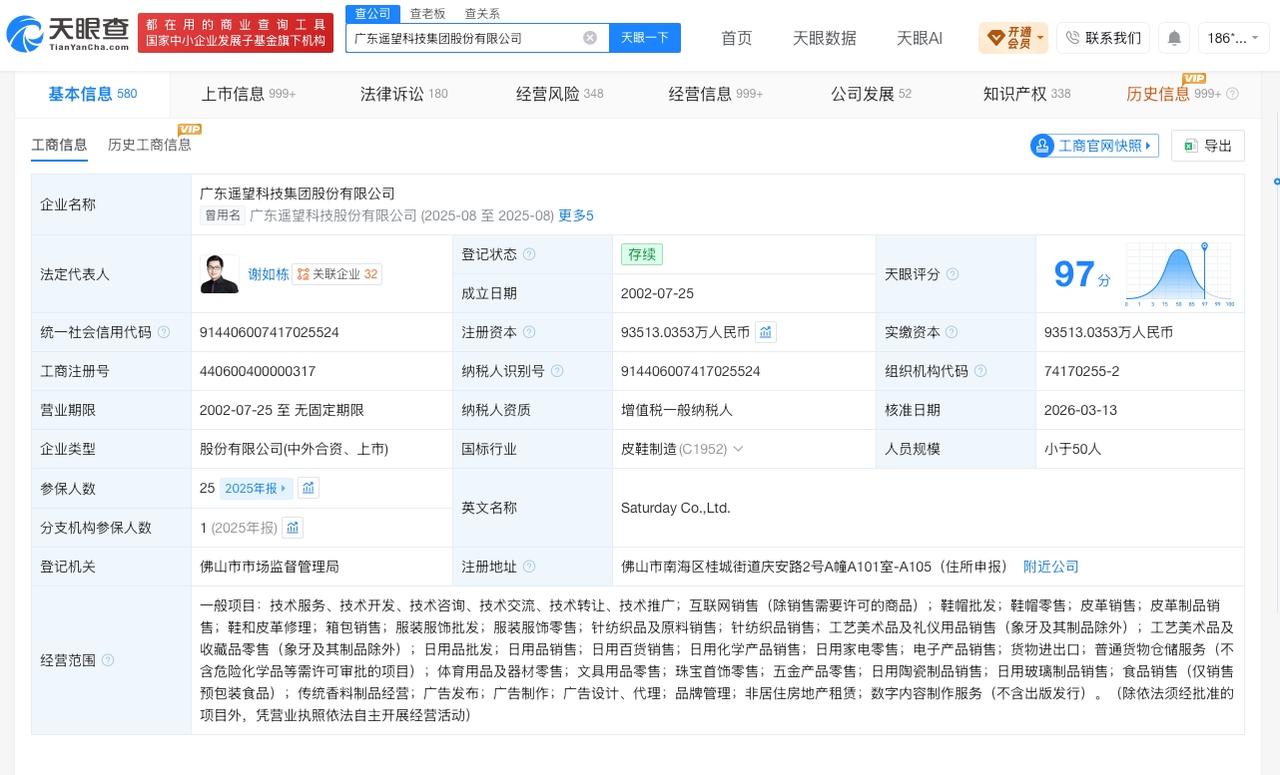
Task: Click the 天眼一下 search button
Action: pos(644,38)
